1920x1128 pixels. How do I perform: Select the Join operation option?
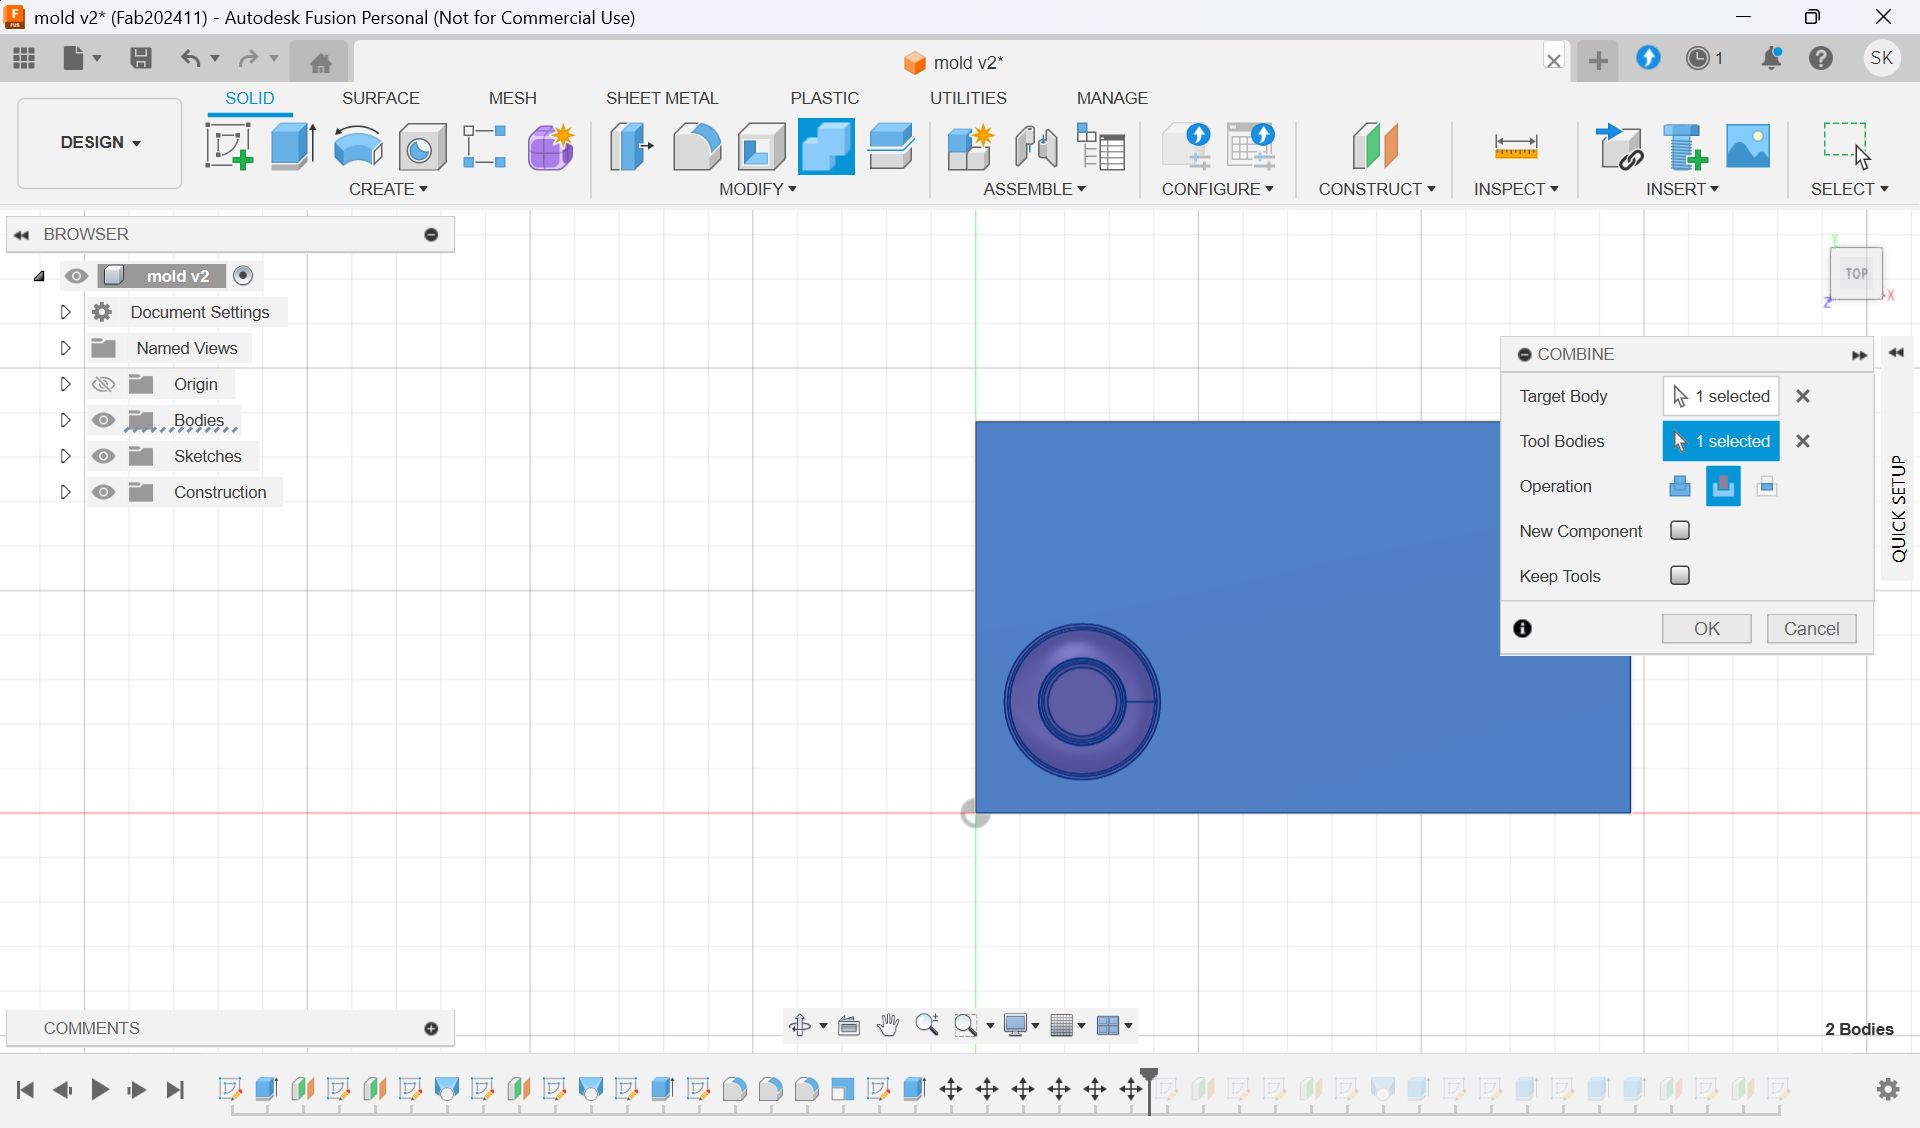click(1680, 487)
